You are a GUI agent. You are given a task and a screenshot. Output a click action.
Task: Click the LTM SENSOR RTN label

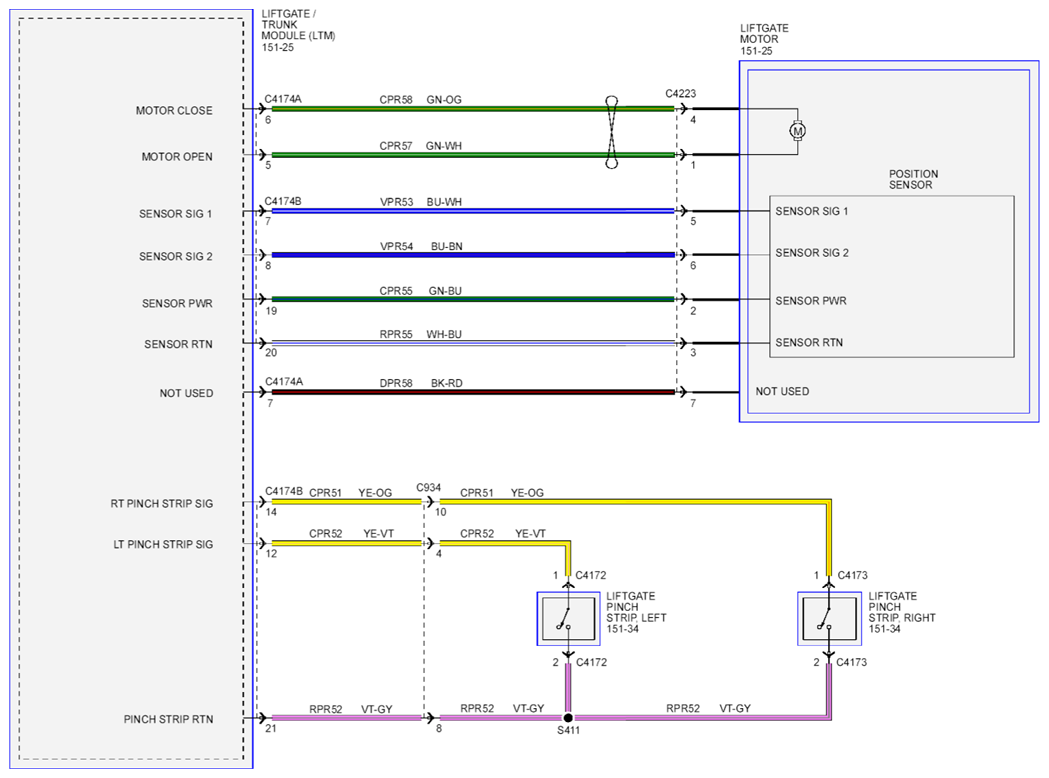(x=178, y=344)
